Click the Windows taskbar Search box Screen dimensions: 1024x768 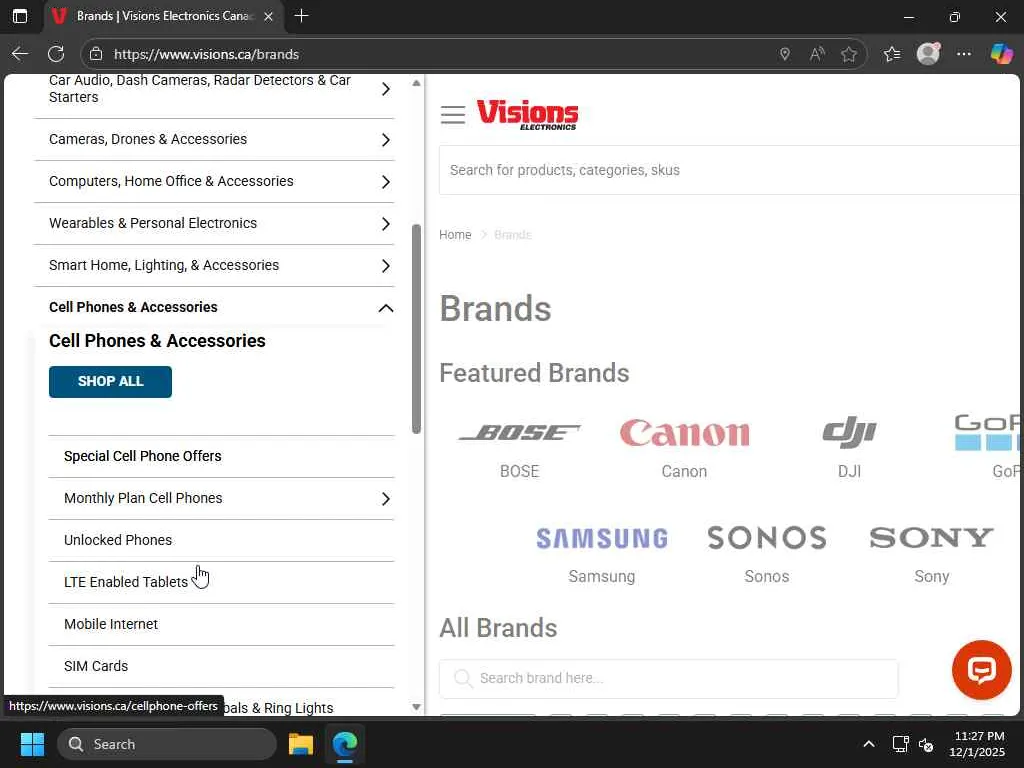point(167,744)
